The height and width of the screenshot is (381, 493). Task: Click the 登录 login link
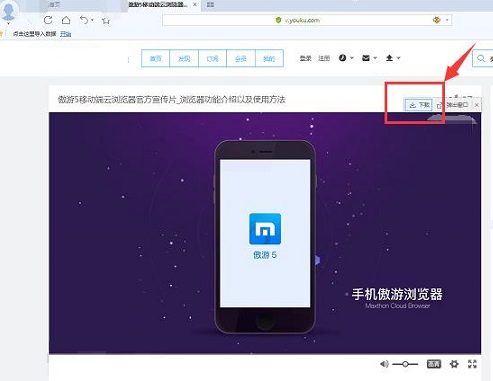tap(305, 58)
